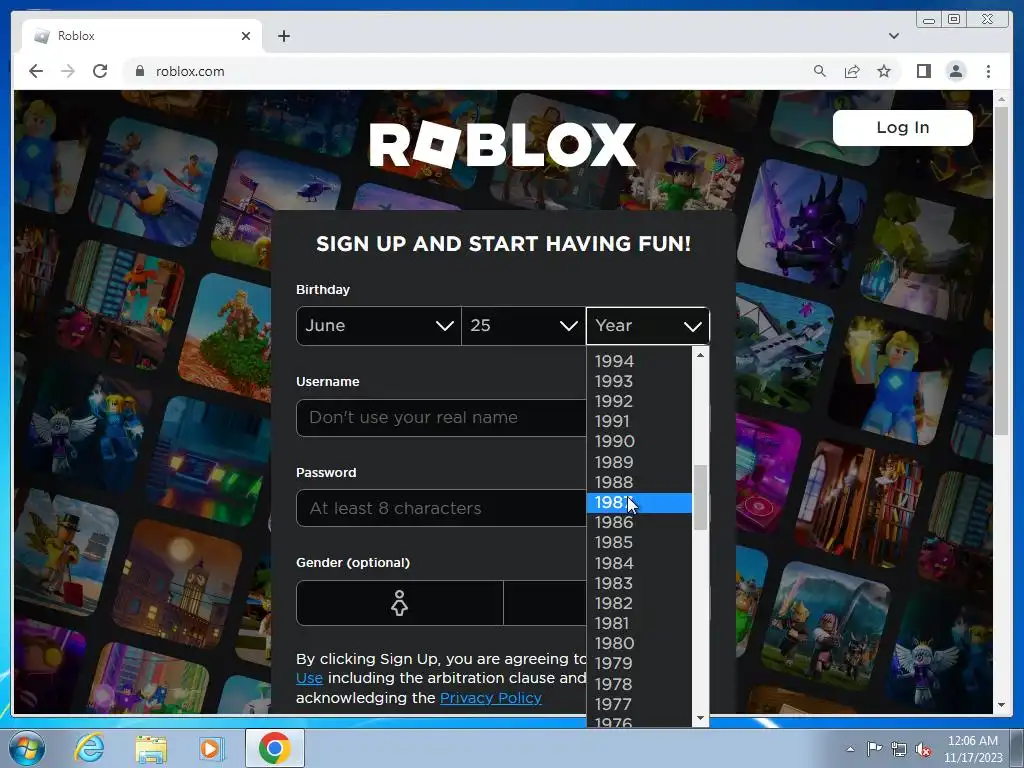Screen dimensions: 1024x768
Task: Pick 1985 in the year list
Action: pyautogui.click(x=639, y=543)
